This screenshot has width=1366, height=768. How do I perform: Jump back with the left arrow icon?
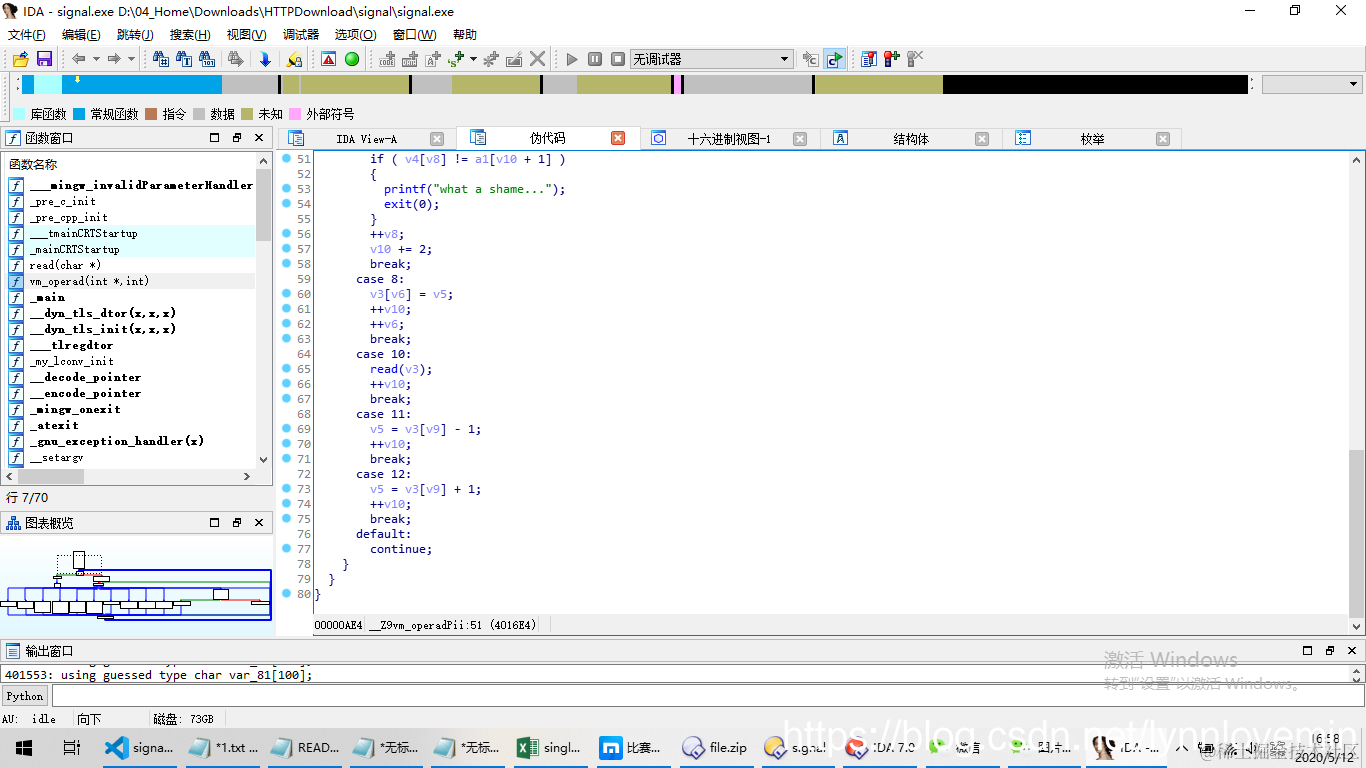78,59
